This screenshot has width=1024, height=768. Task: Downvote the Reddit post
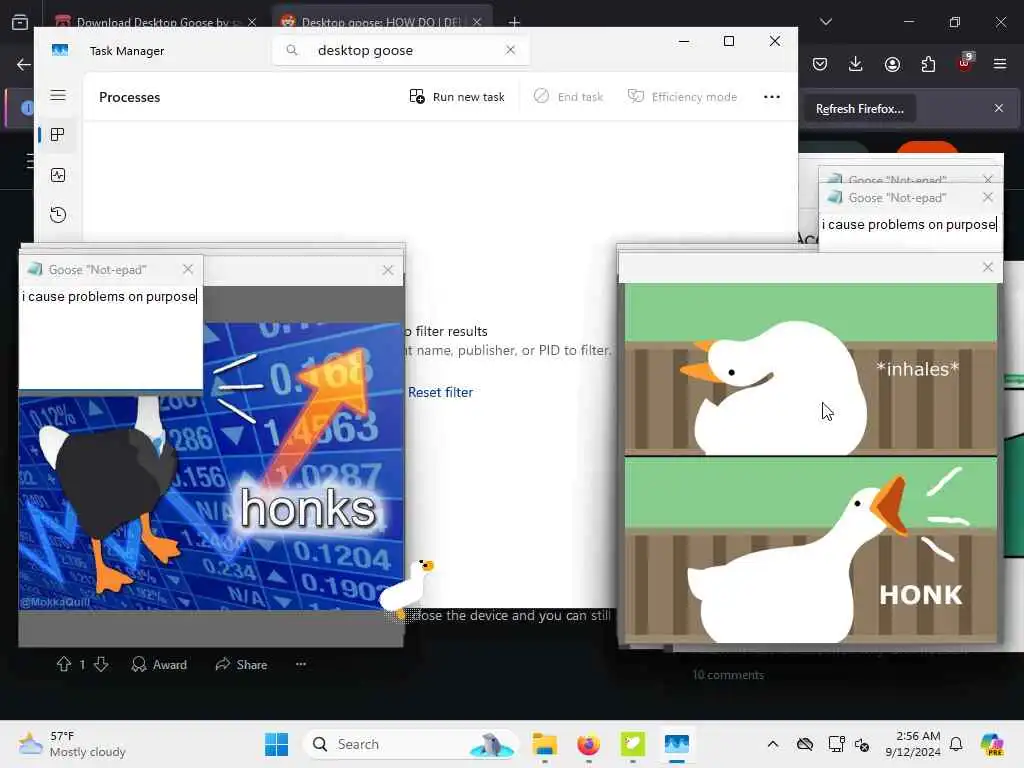[101, 664]
